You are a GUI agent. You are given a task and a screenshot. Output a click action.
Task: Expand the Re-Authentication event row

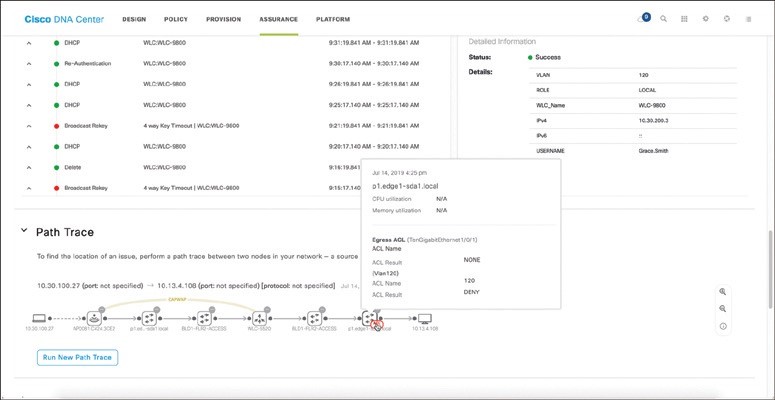pos(29,64)
